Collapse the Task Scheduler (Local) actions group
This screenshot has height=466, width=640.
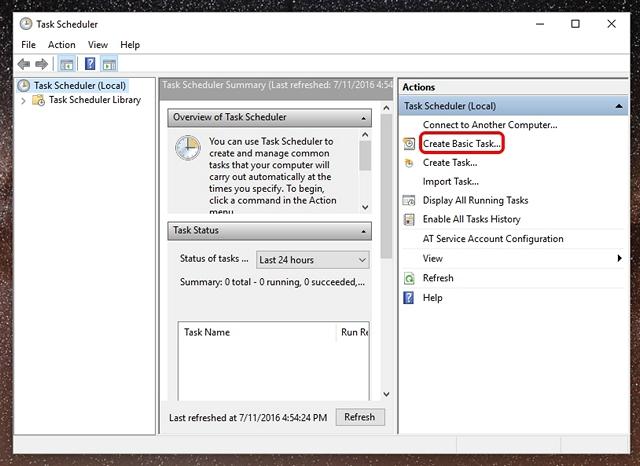pos(619,106)
